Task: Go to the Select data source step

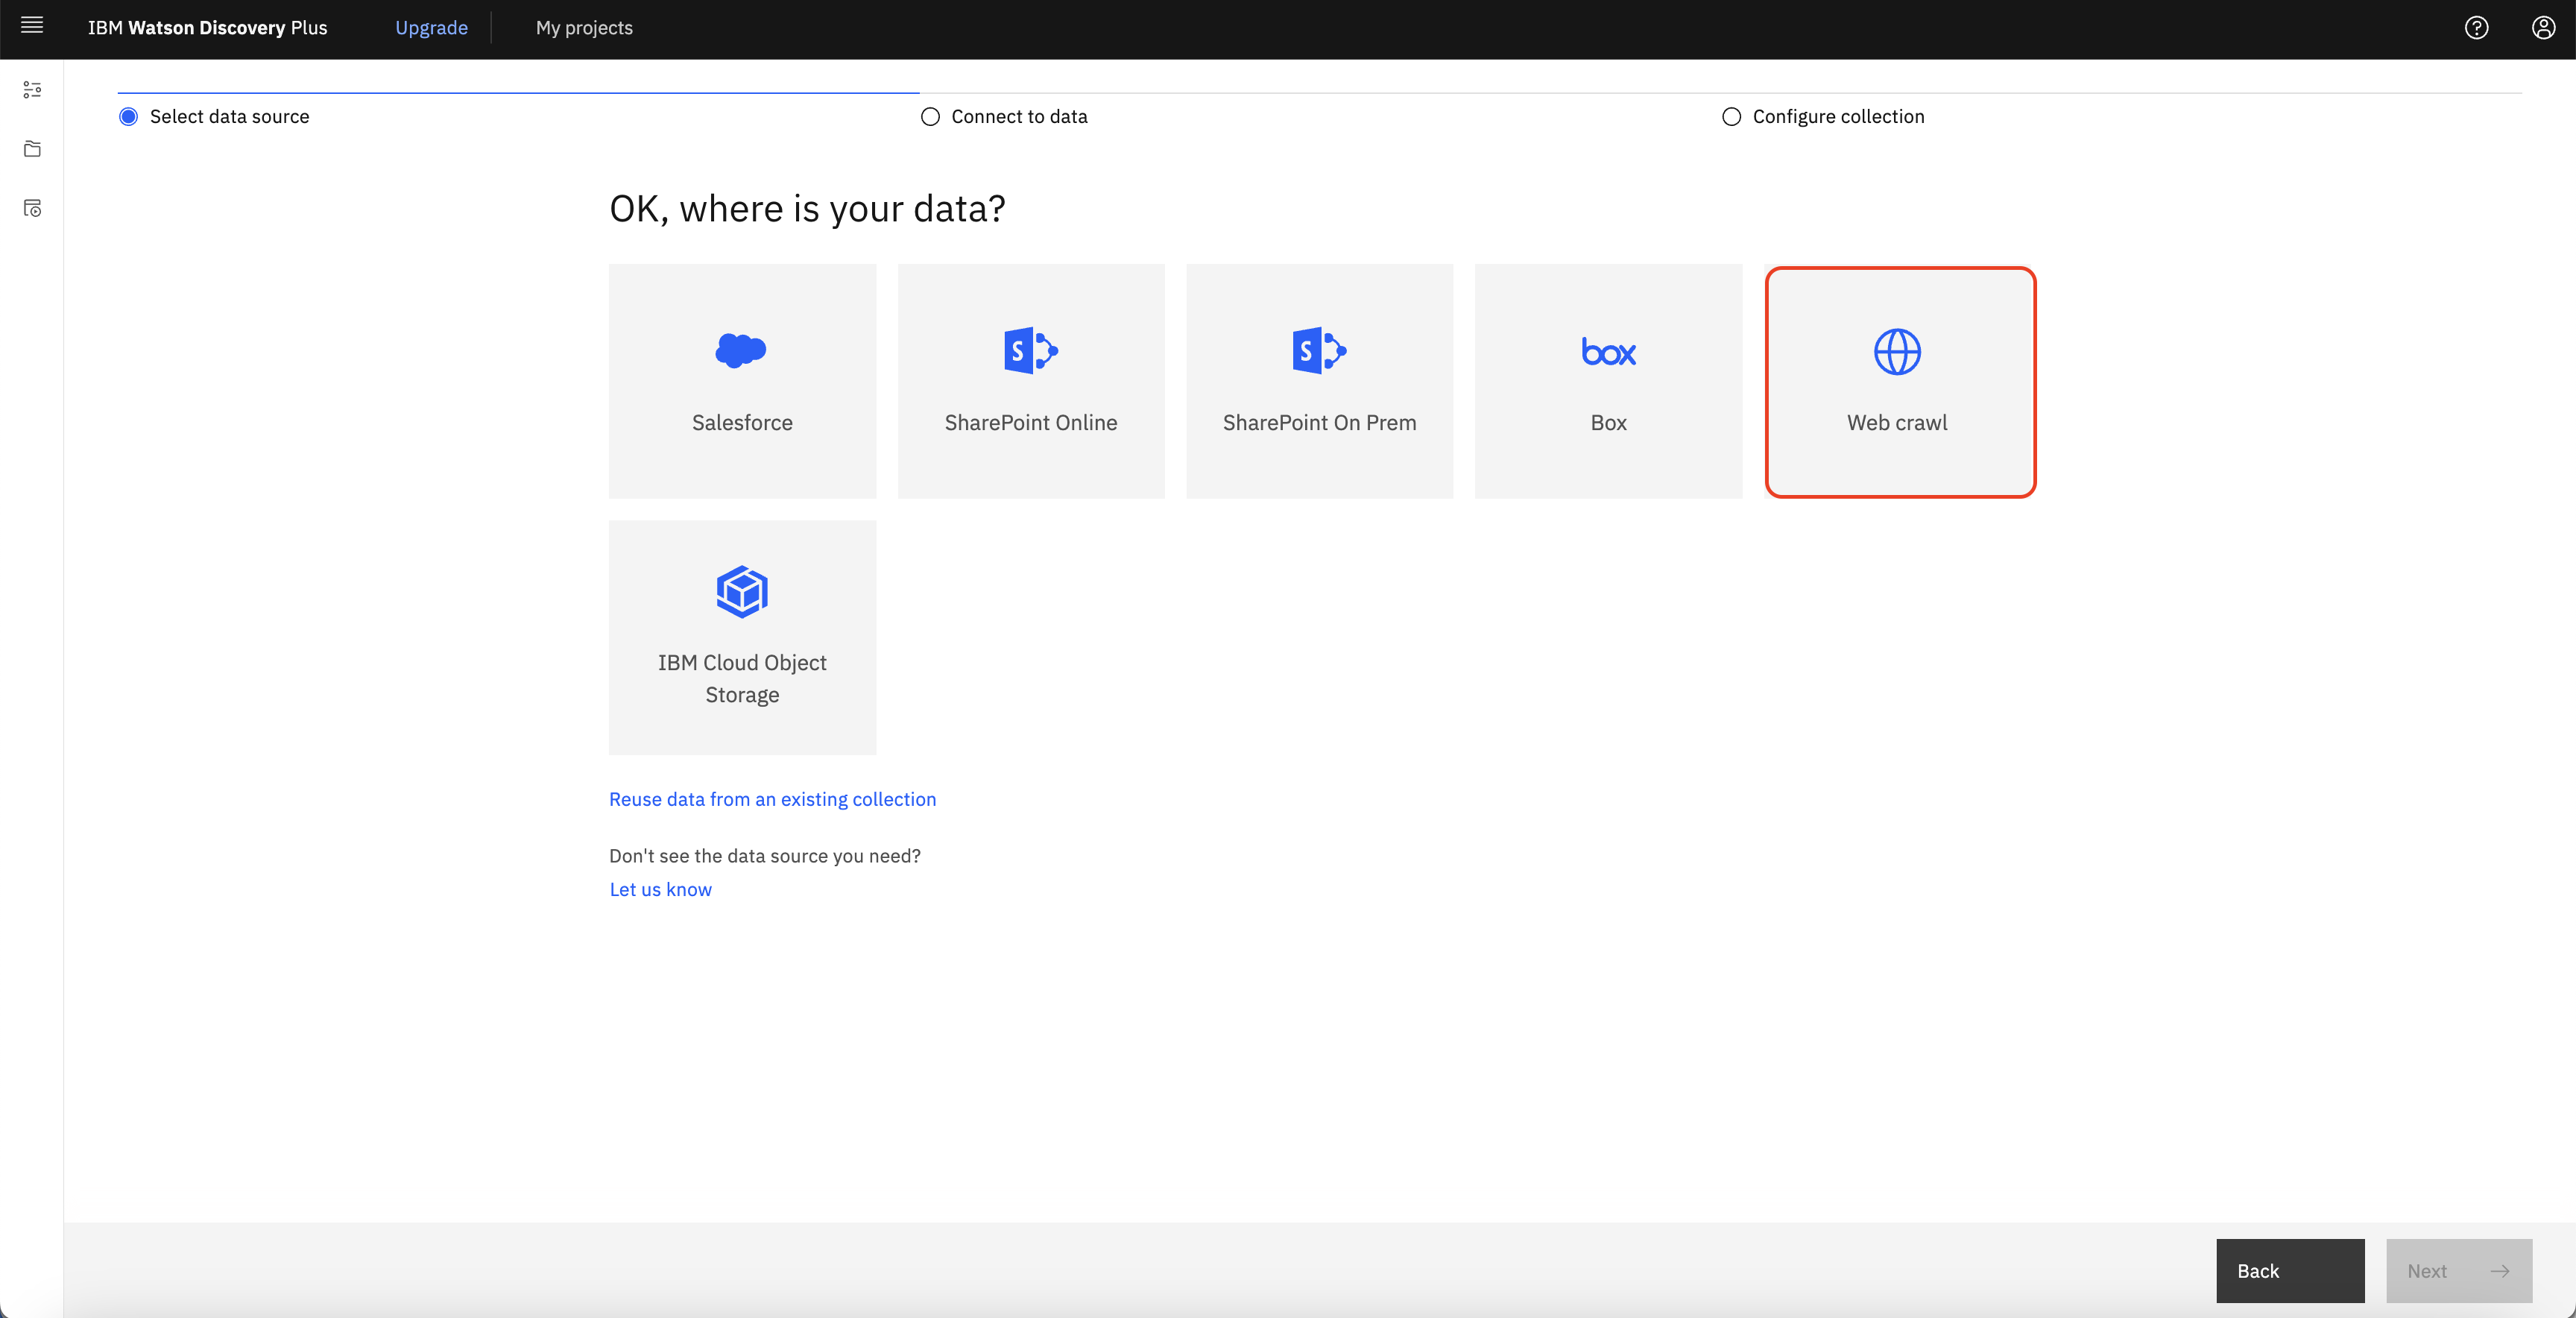Action: coord(214,117)
